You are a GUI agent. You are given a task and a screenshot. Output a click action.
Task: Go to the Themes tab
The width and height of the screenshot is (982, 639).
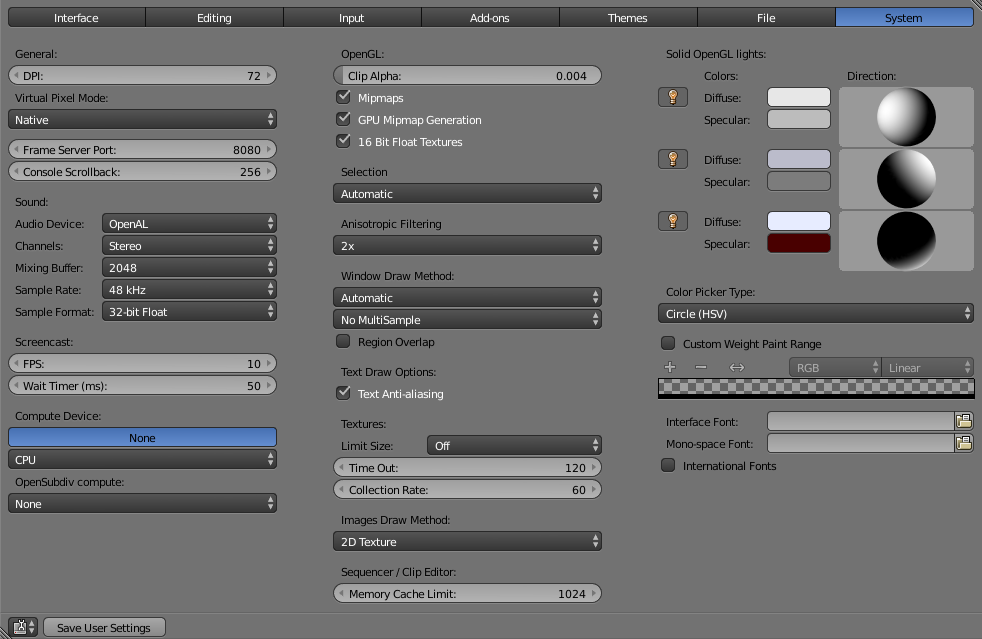628,18
